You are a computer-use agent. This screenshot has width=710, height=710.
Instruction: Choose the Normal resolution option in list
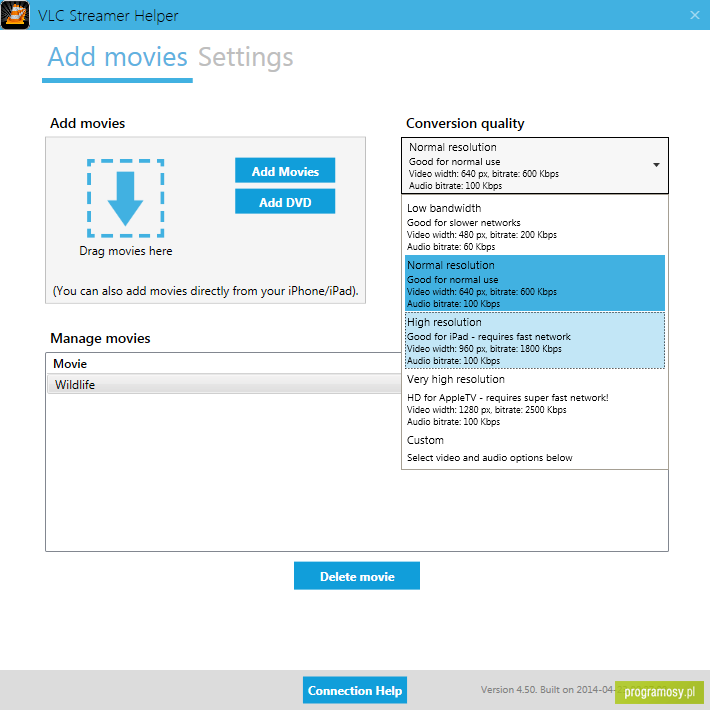coord(534,283)
